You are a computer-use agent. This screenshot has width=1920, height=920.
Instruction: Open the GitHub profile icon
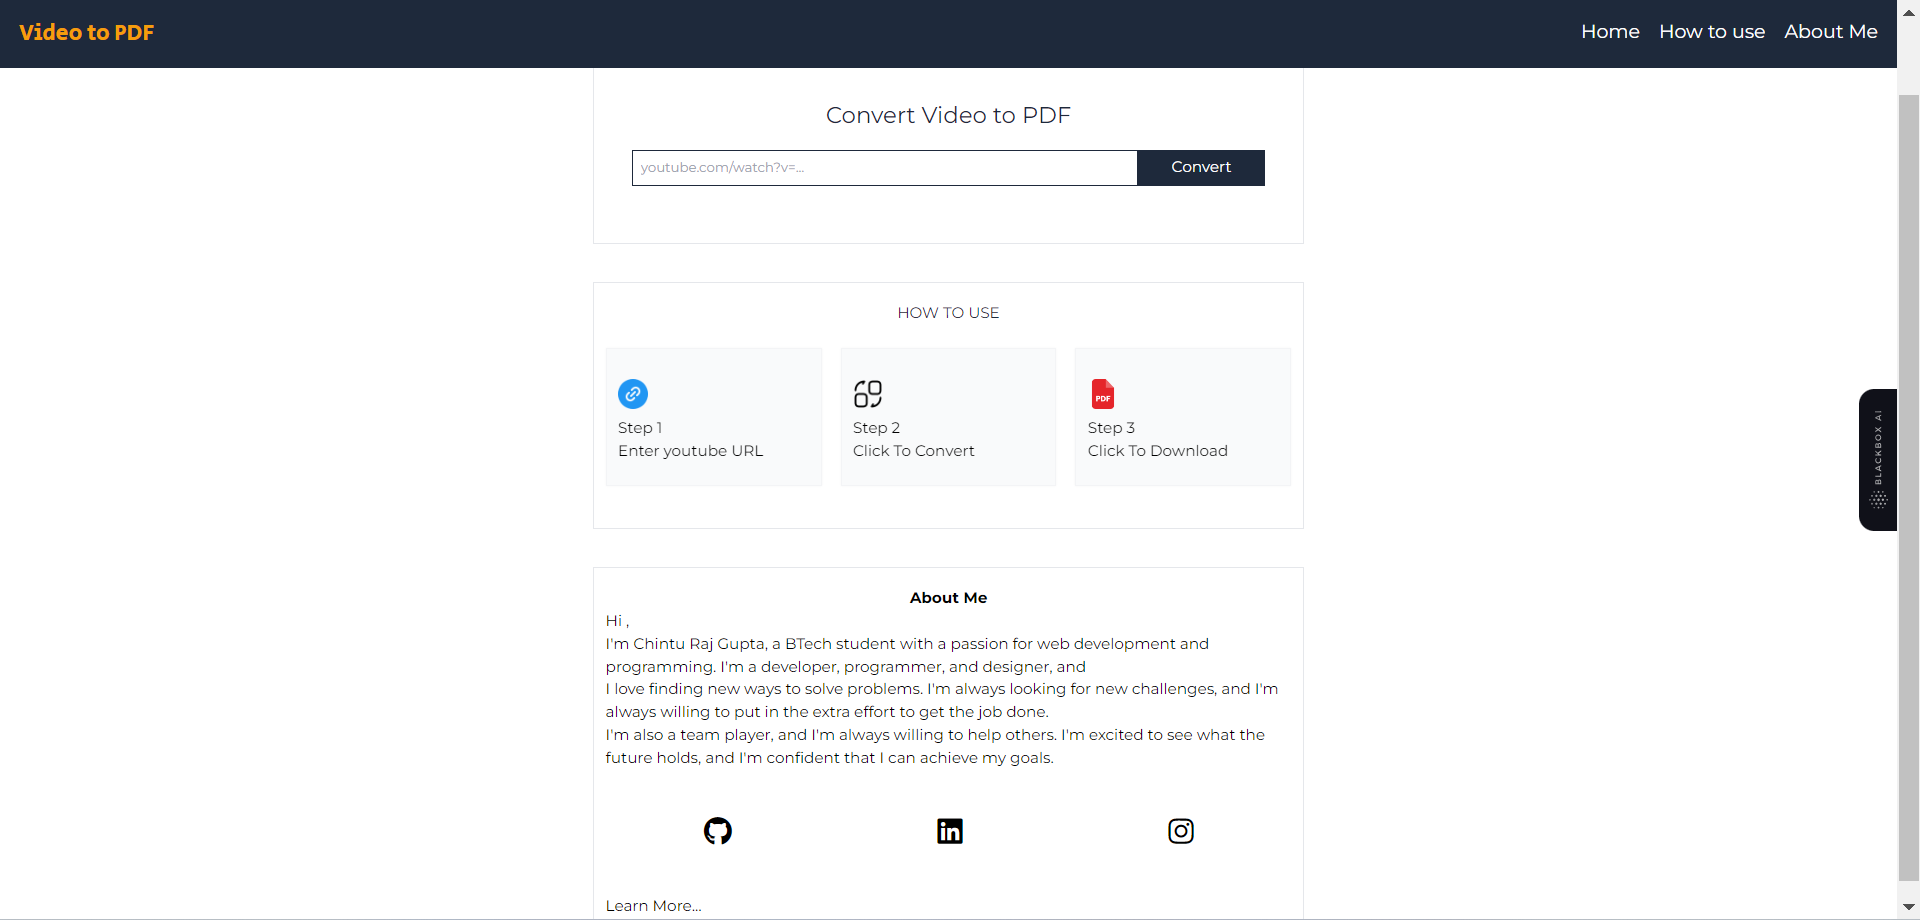point(717,831)
